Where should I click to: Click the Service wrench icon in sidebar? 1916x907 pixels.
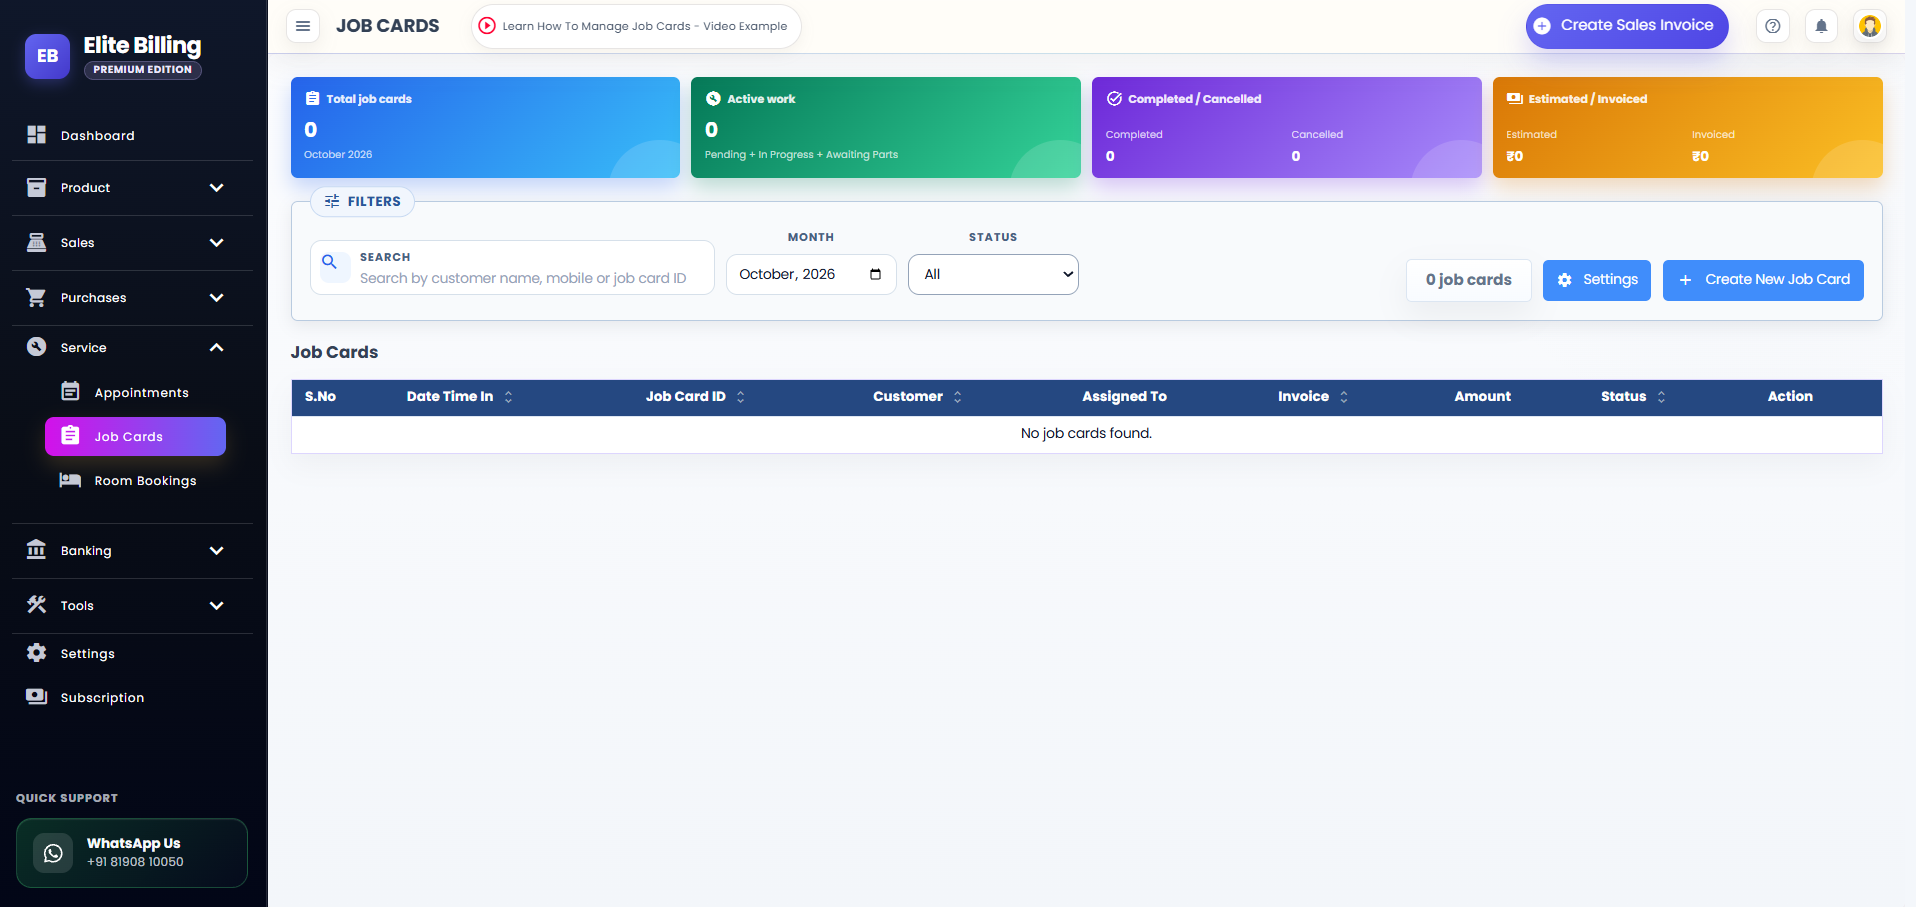(37, 347)
